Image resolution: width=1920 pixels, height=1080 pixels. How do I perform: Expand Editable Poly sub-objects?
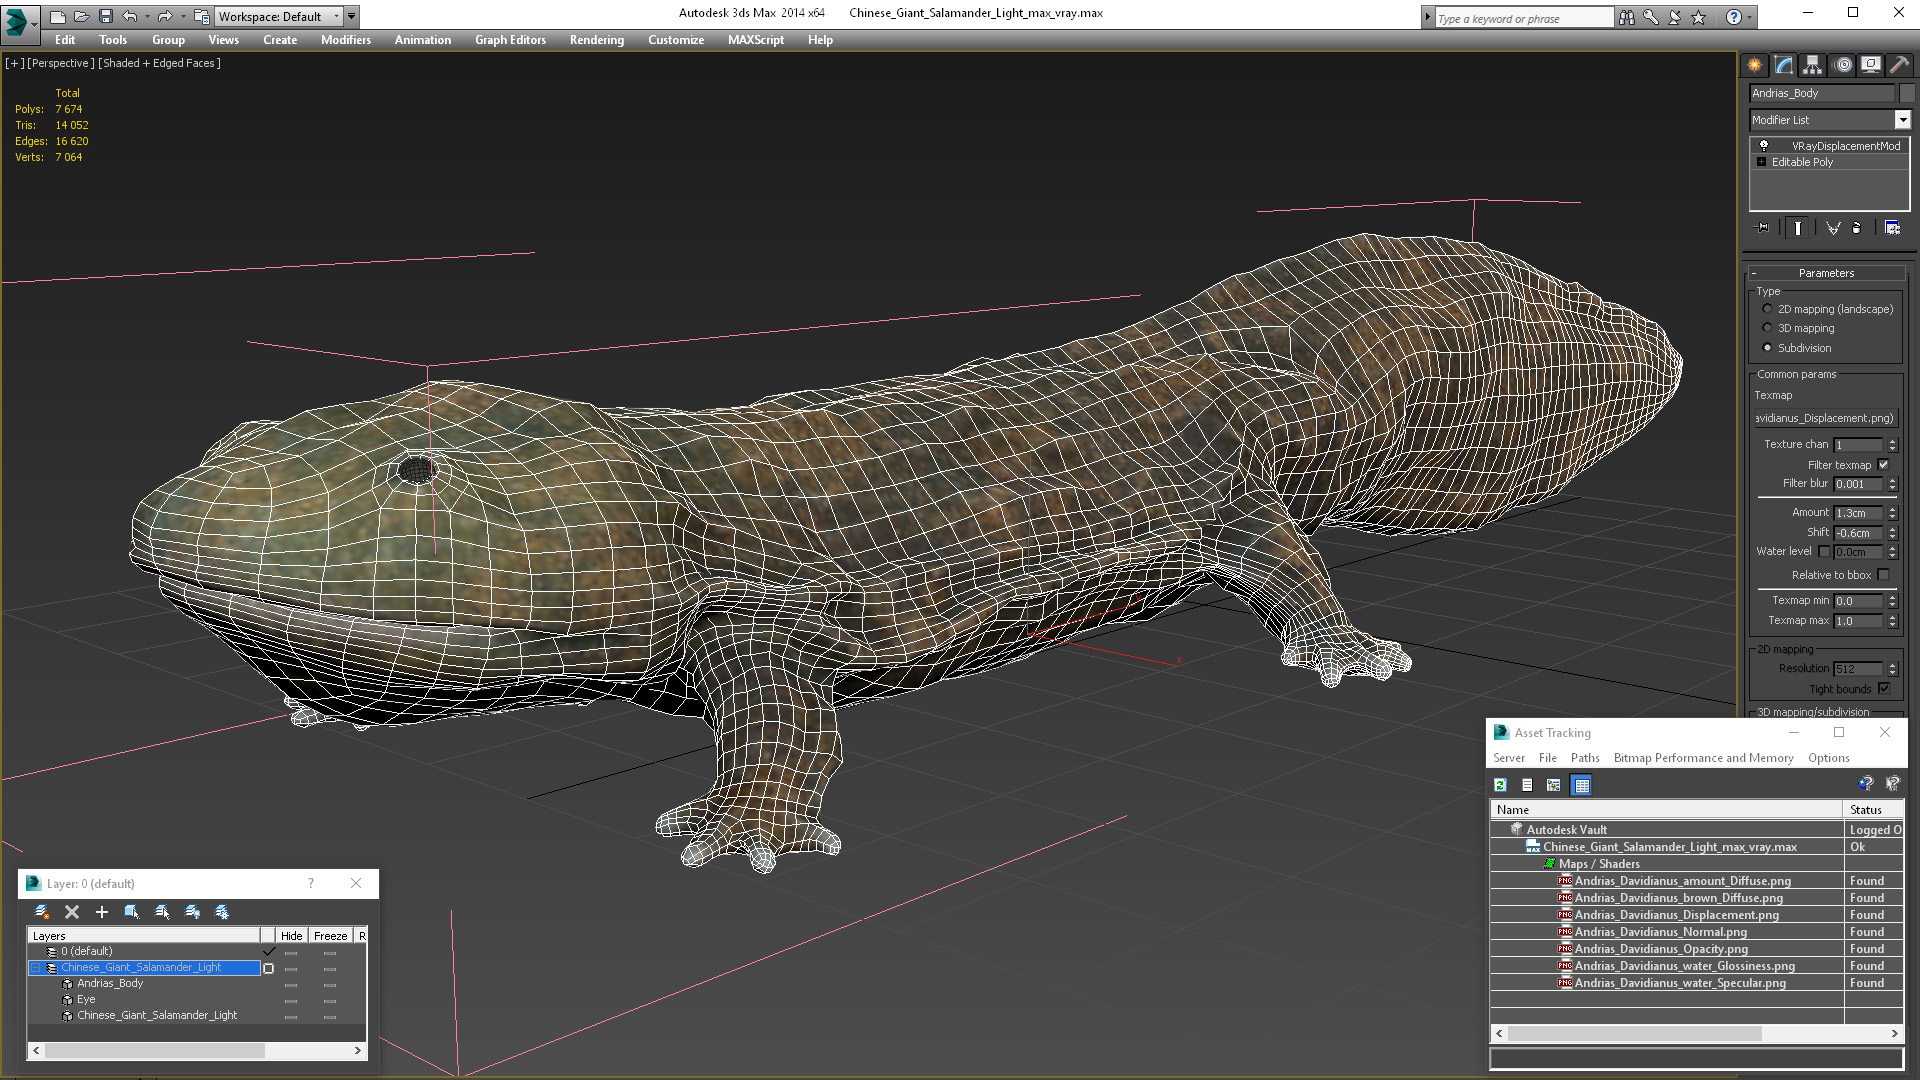pyautogui.click(x=1761, y=162)
